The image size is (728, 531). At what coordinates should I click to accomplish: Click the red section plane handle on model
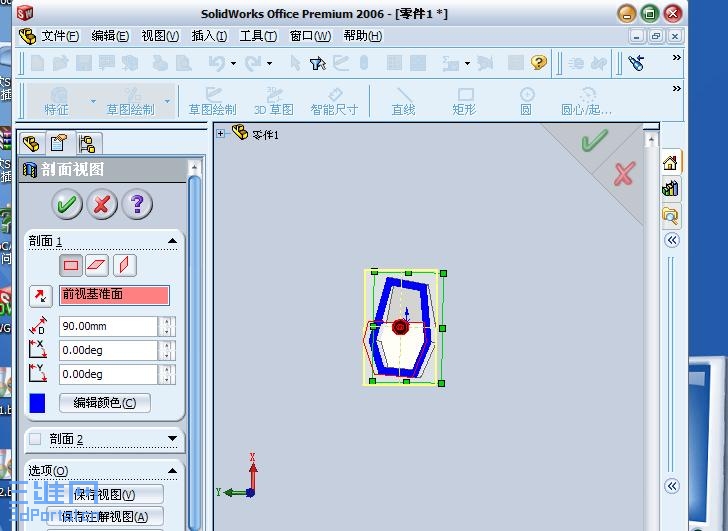click(x=400, y=327)
